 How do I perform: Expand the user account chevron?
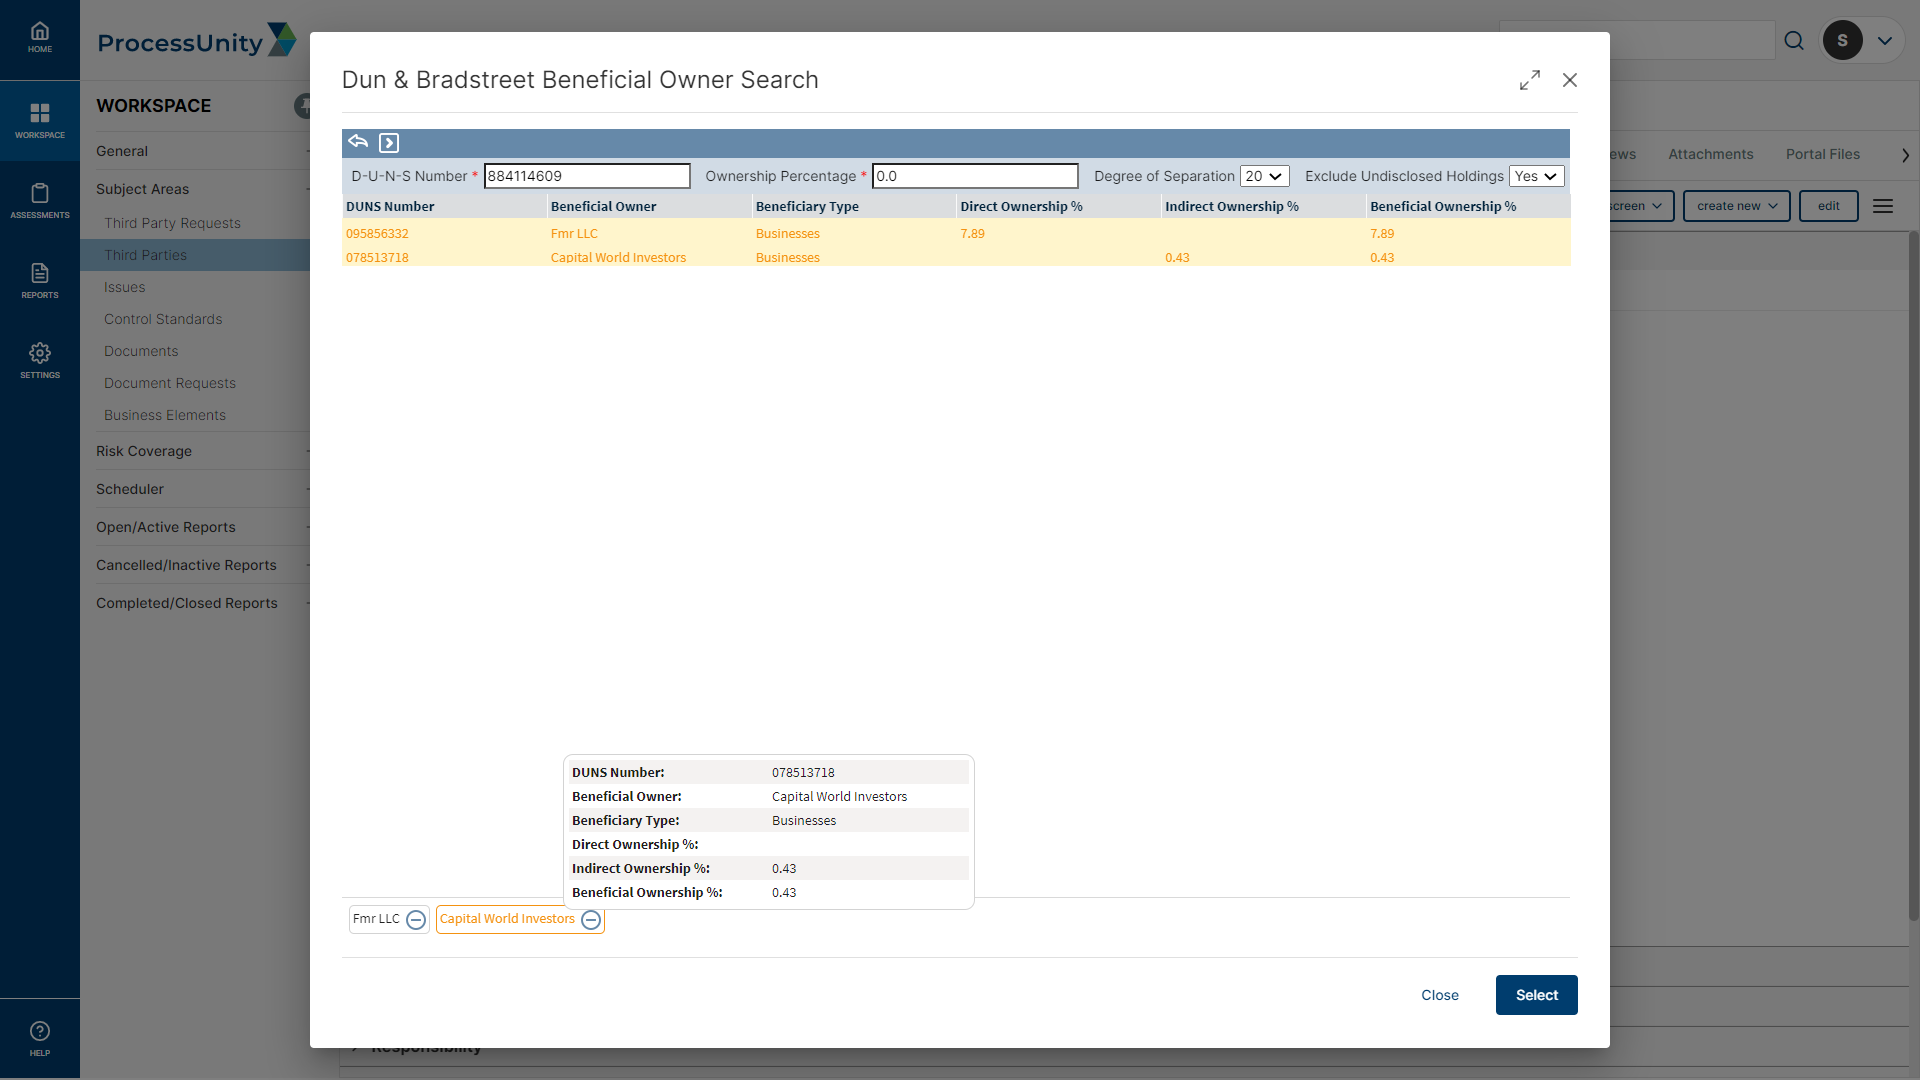click(x=1885, y=41)
